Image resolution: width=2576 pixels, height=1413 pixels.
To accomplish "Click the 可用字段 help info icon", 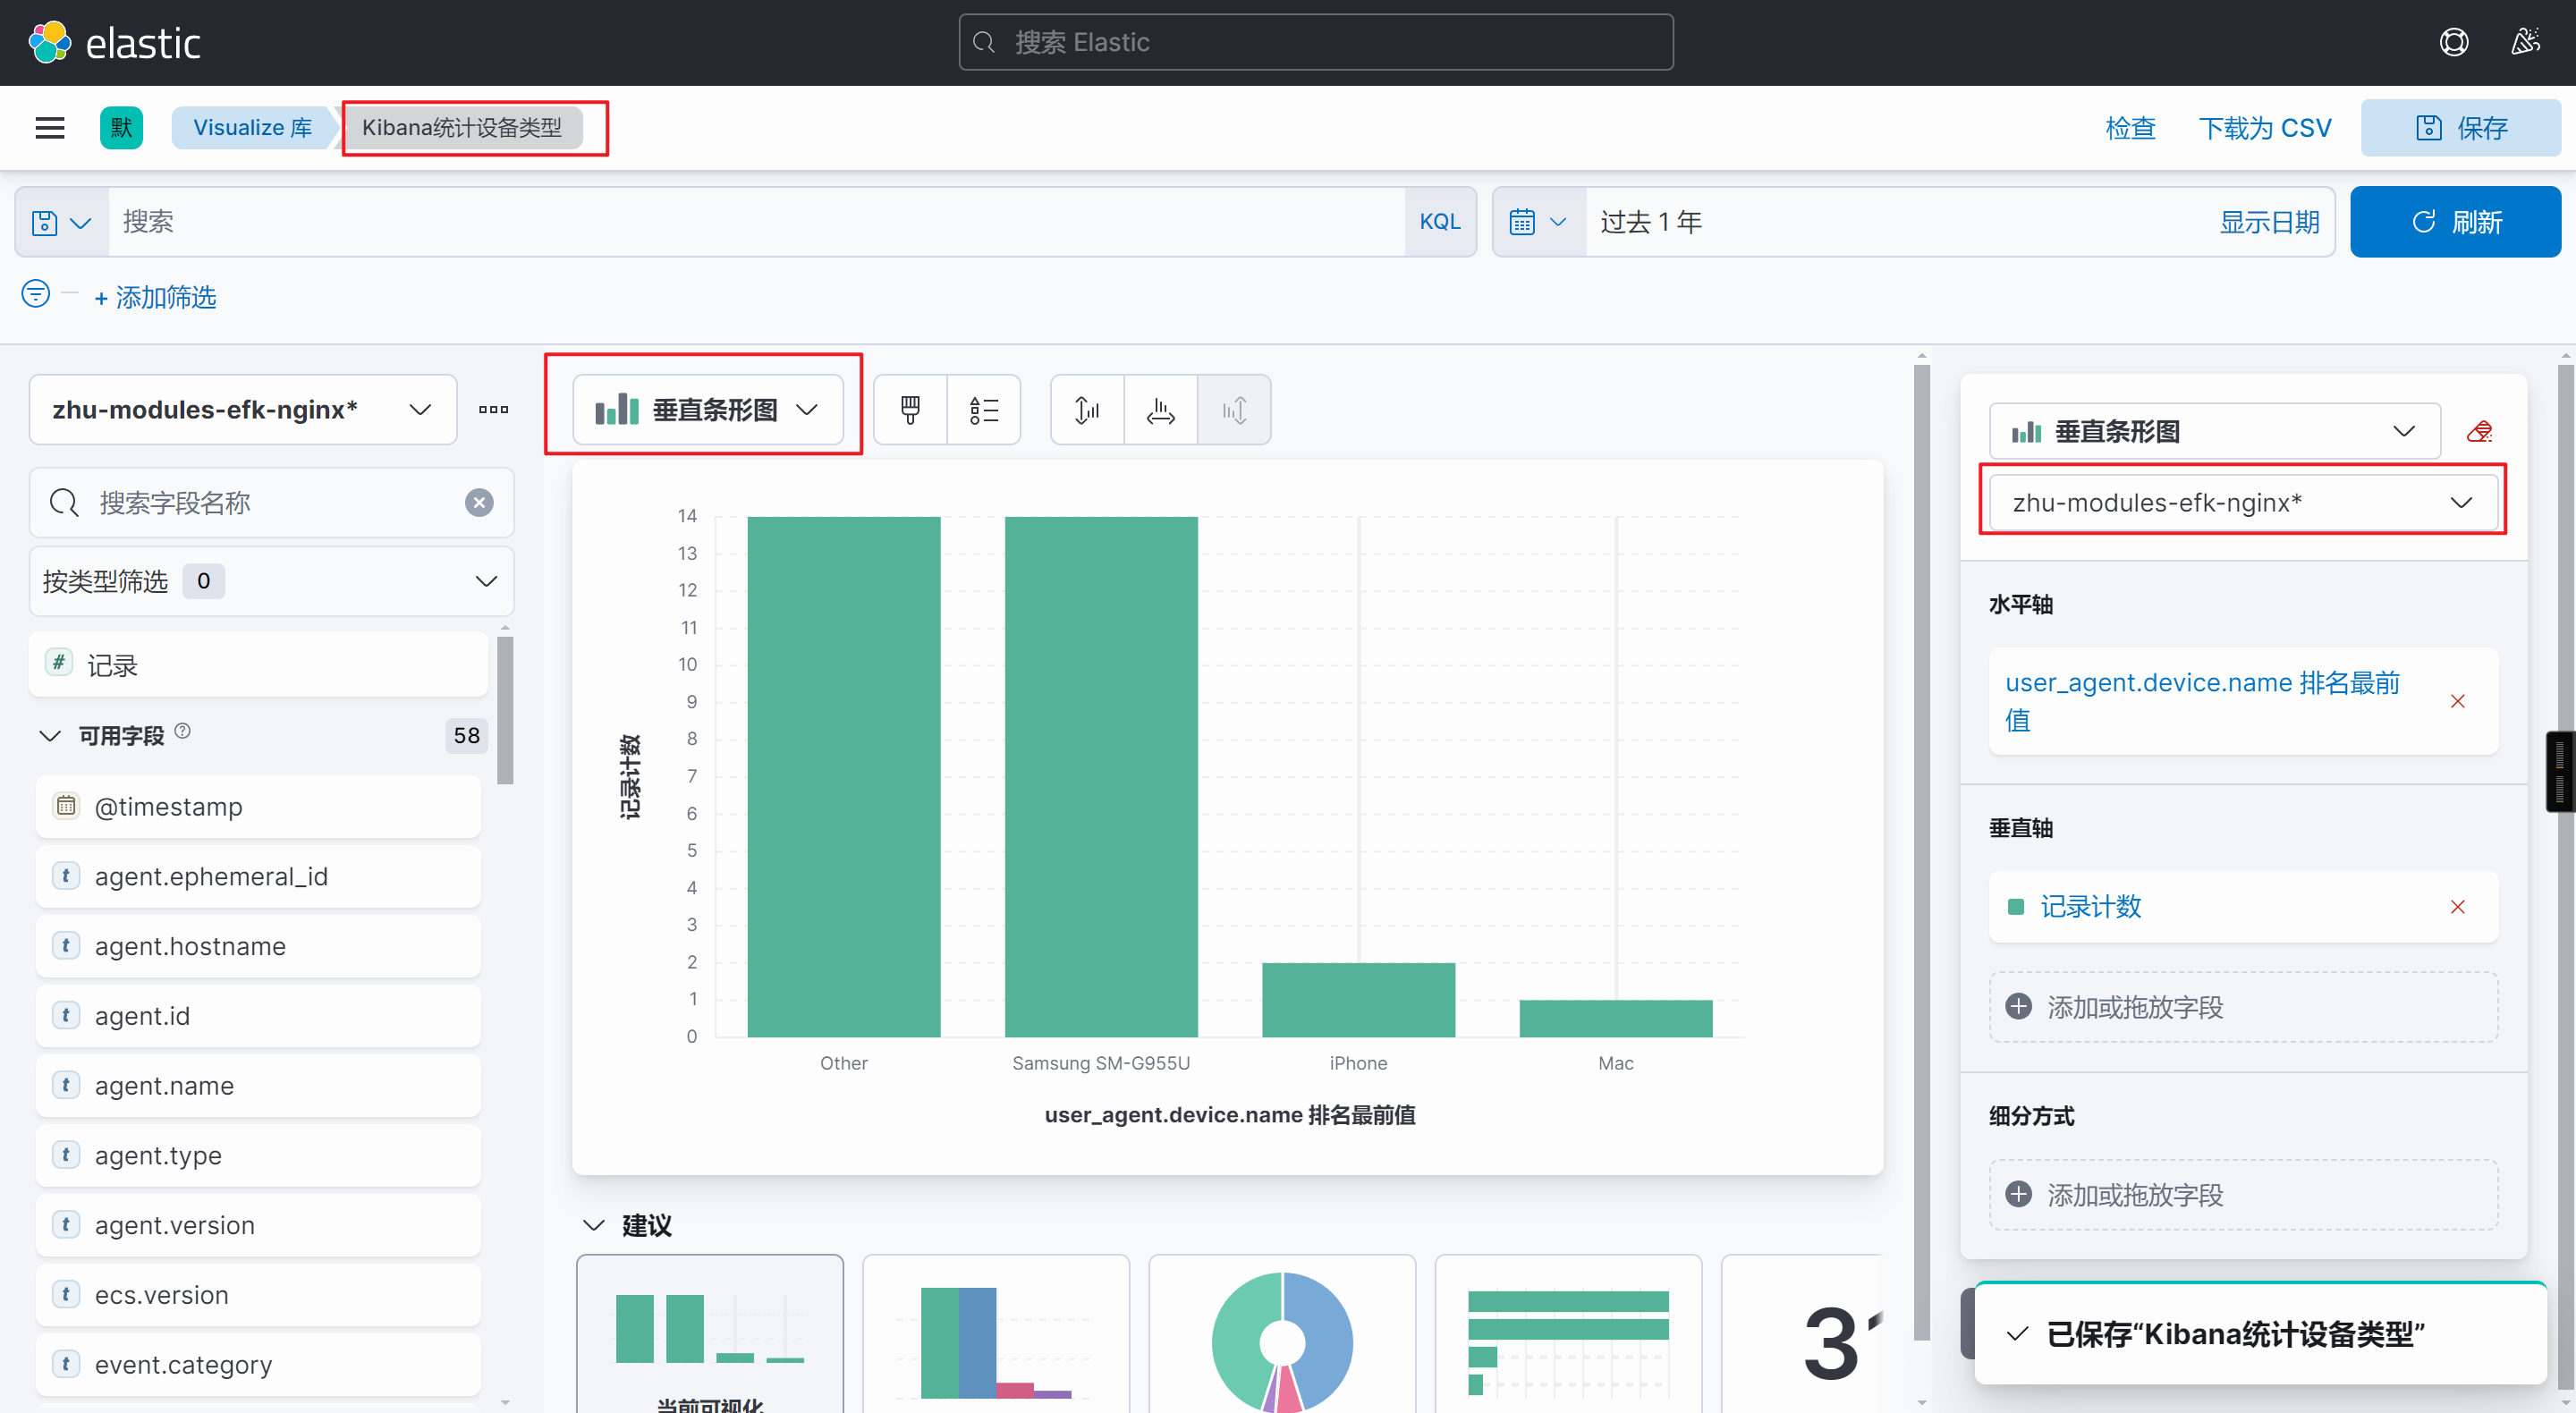I will point(182,731).
